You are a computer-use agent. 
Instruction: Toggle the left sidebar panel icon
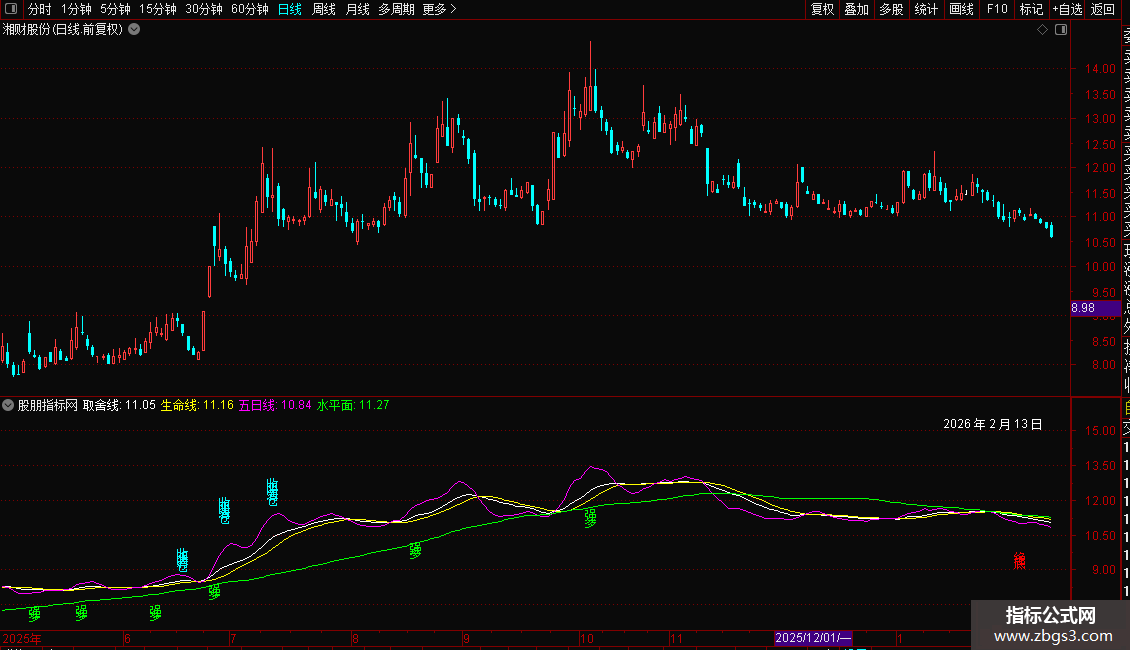click(9, 9)
